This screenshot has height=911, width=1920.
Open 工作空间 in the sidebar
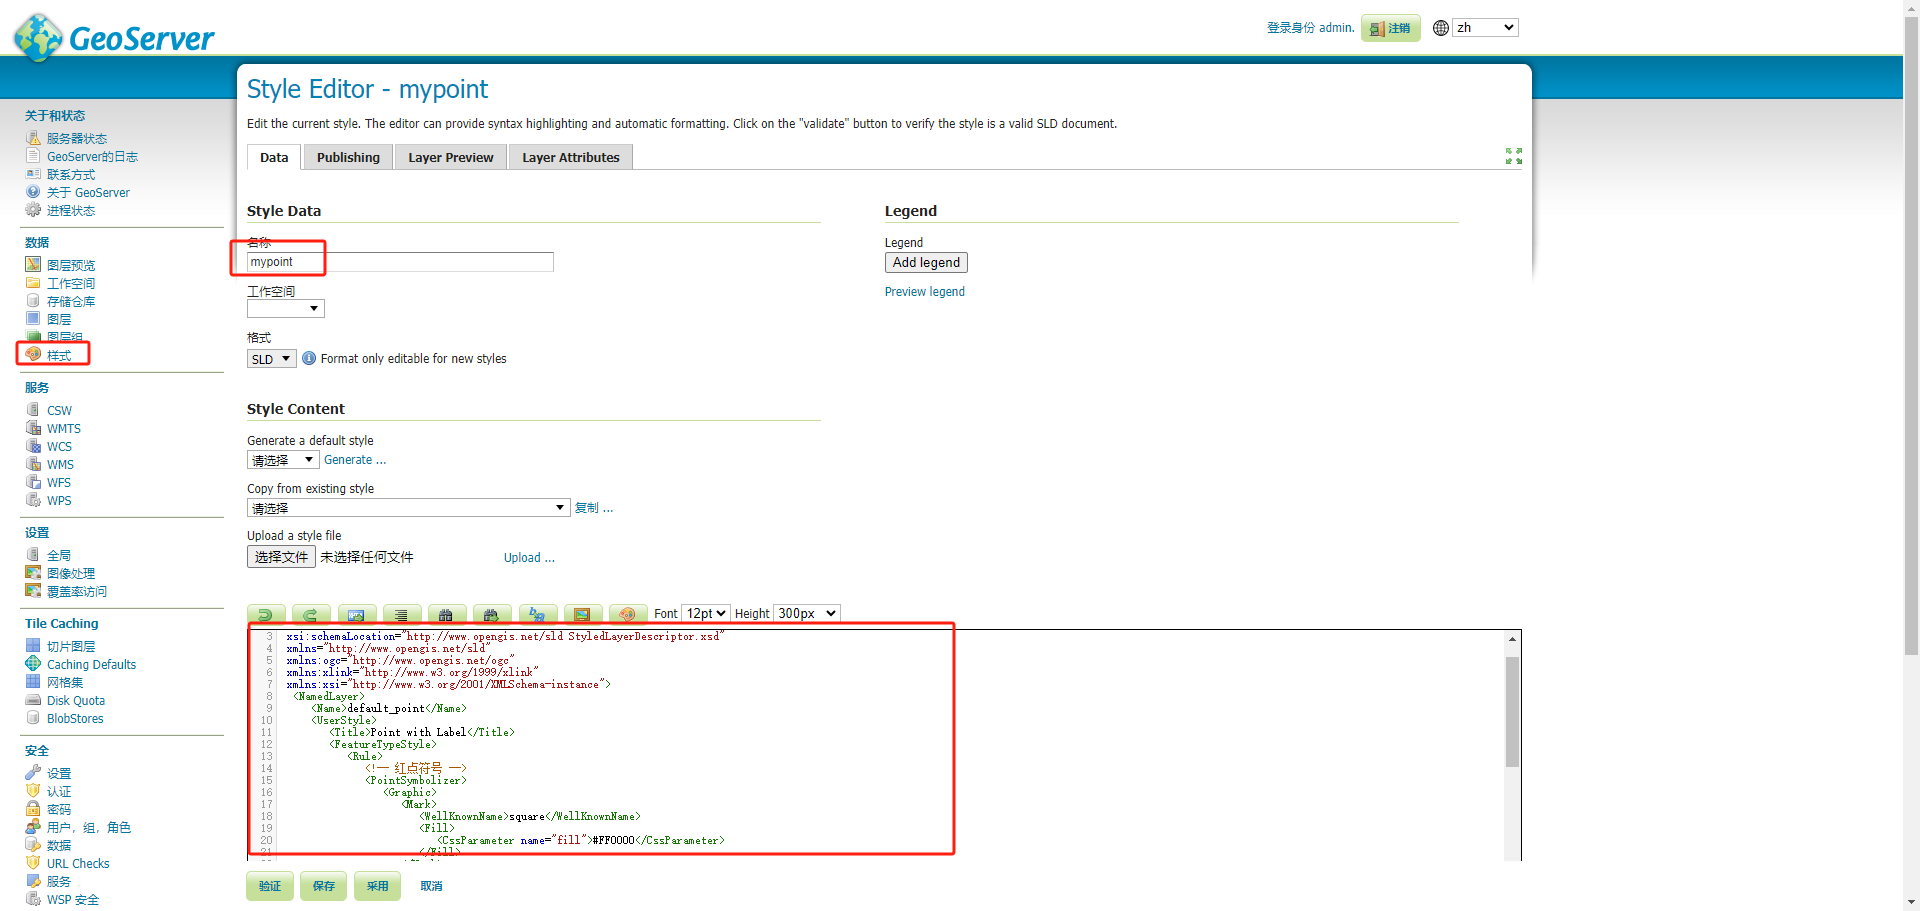pyautogui.click(x=71, y=284)
